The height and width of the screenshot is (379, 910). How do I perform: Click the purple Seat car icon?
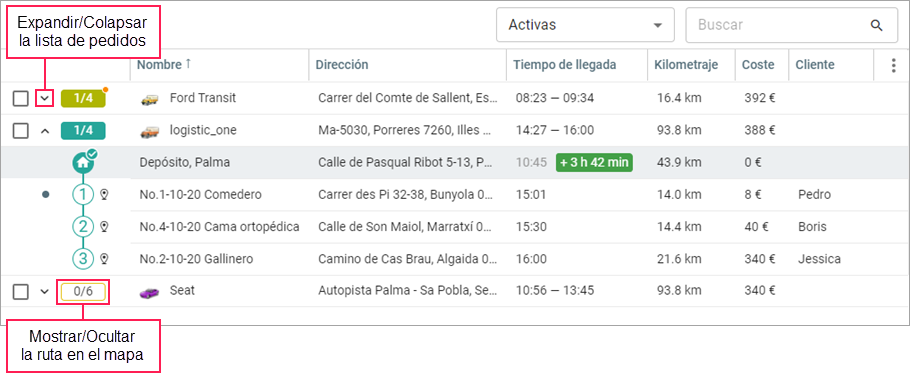(149, 293)
